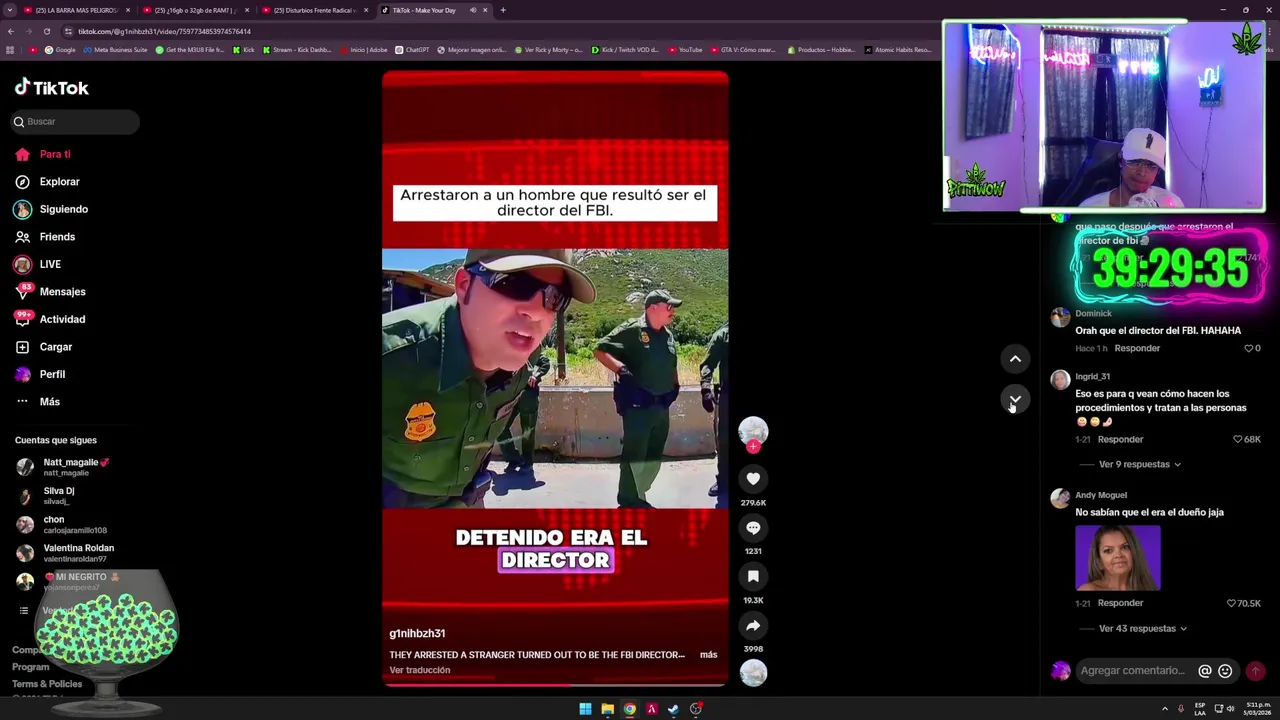Image resolution: width=1280 pixels, height=720 pixels.
Task: Follow creator via avatar plus button
Action: click(x=753, y=447)
